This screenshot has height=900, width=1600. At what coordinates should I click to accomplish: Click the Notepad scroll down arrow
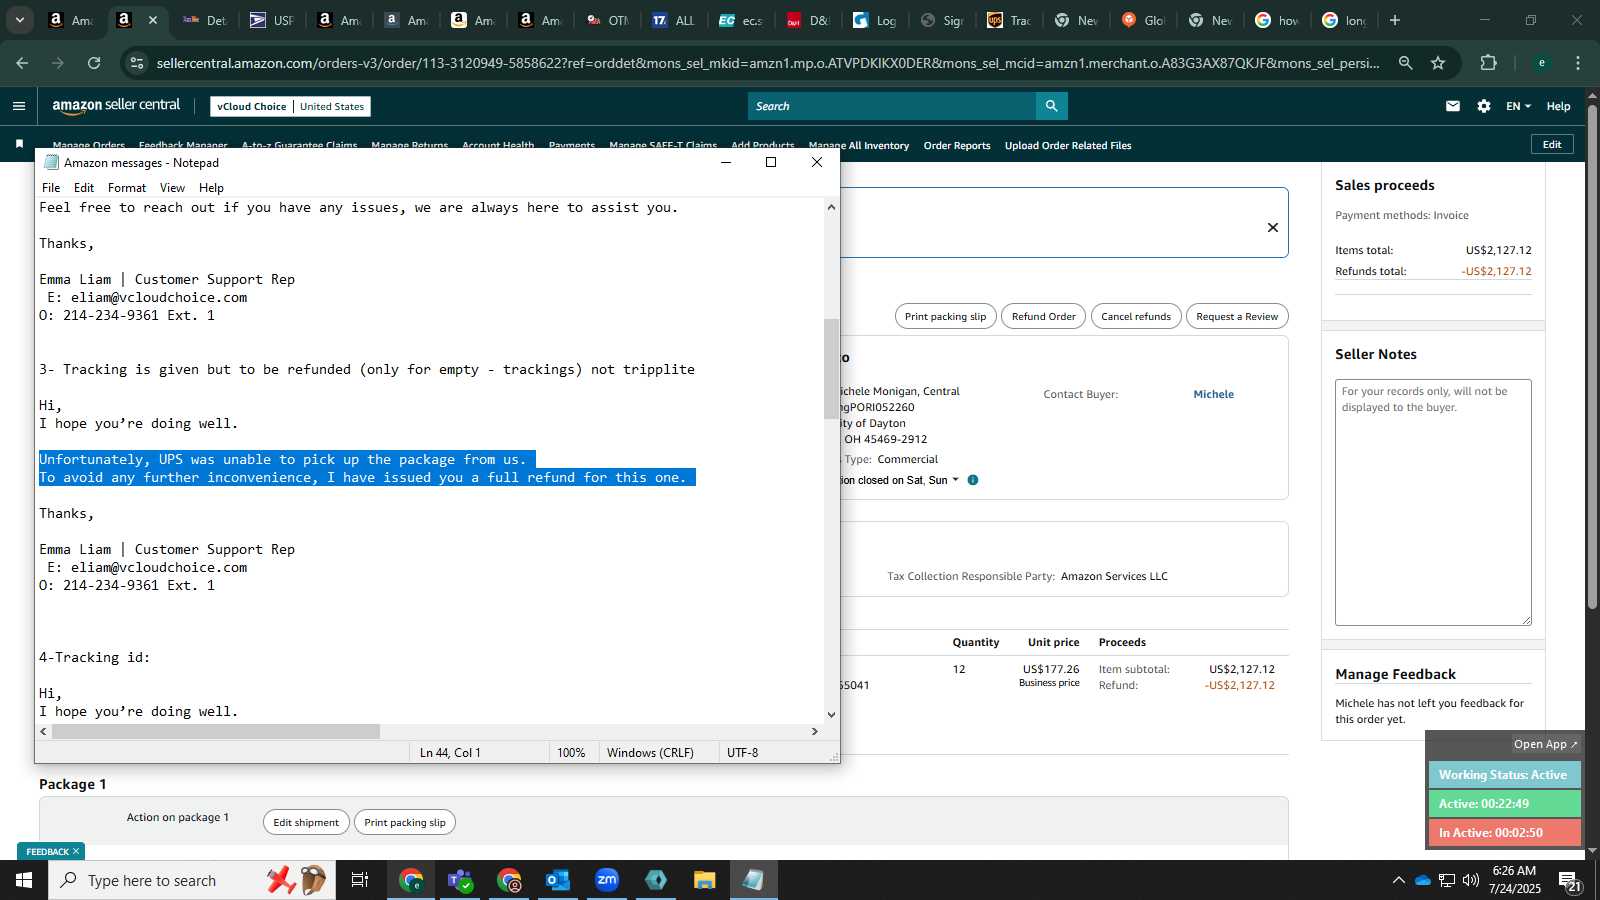click(x=831, y=715)
